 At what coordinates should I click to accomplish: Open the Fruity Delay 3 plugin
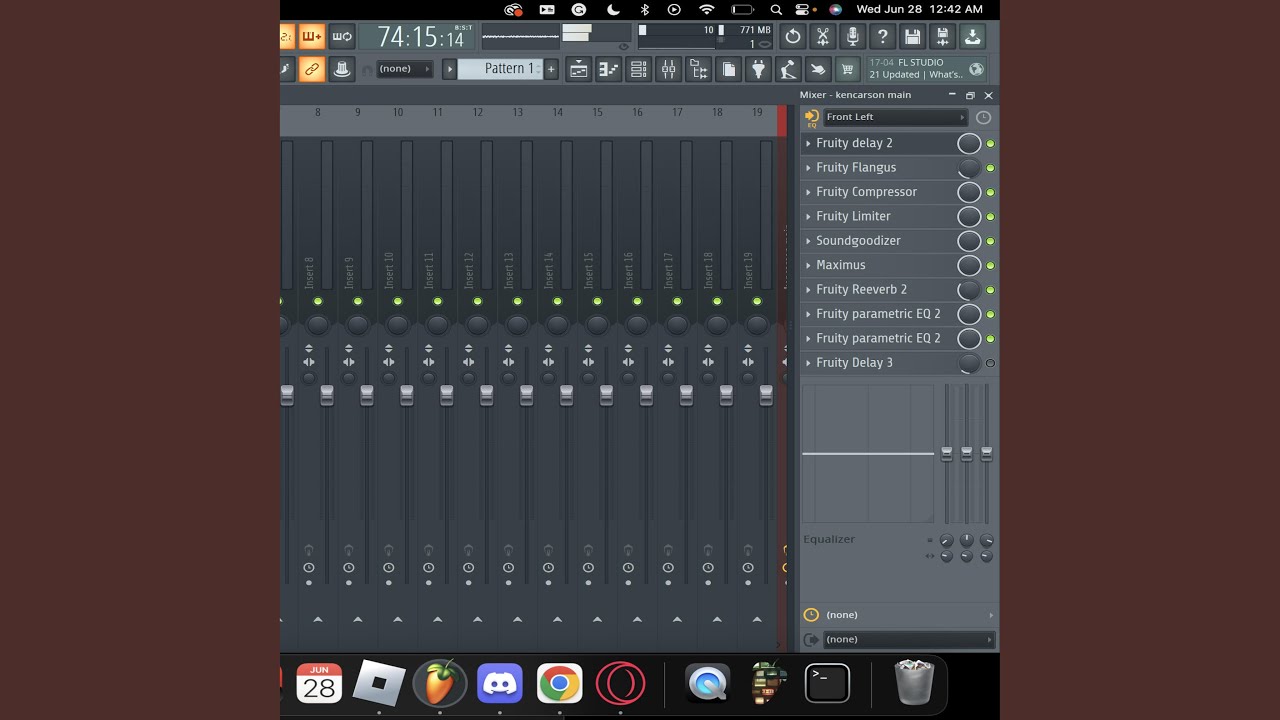coord(854,363)
